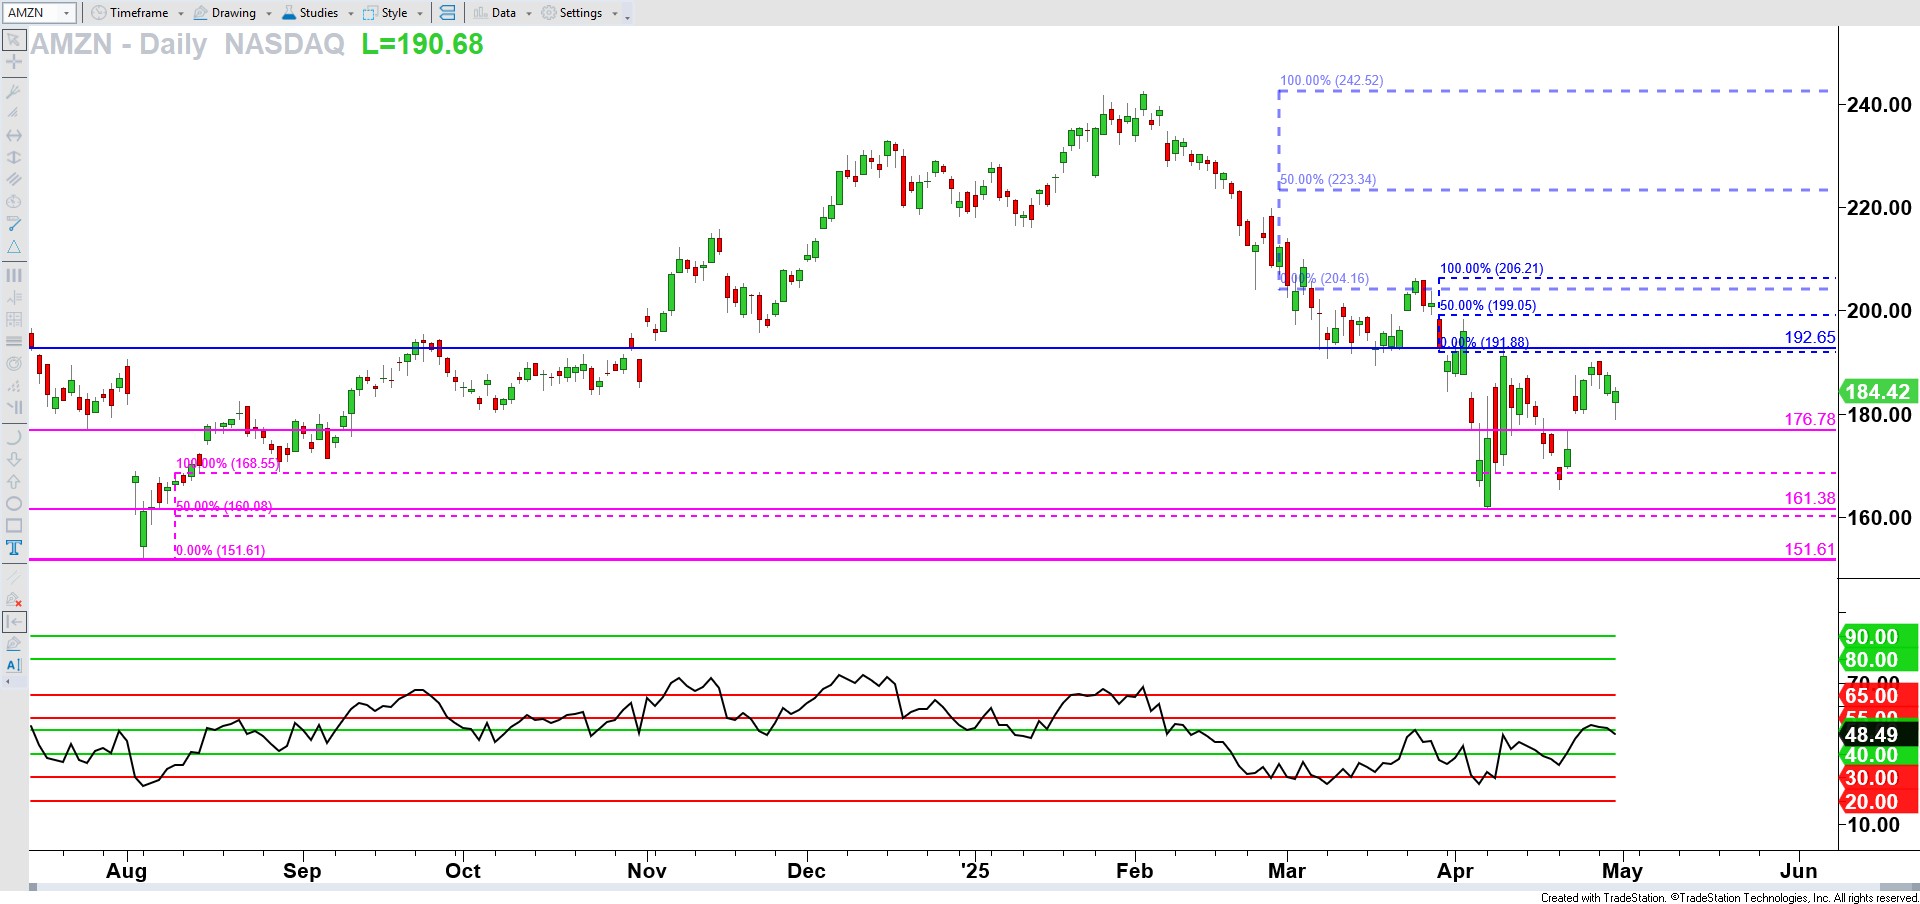This screenshot has width=1920, height=904.
Task: Click the horizontal scrollbar left handle
Action: pyautogui.click(x=33, y=887)
